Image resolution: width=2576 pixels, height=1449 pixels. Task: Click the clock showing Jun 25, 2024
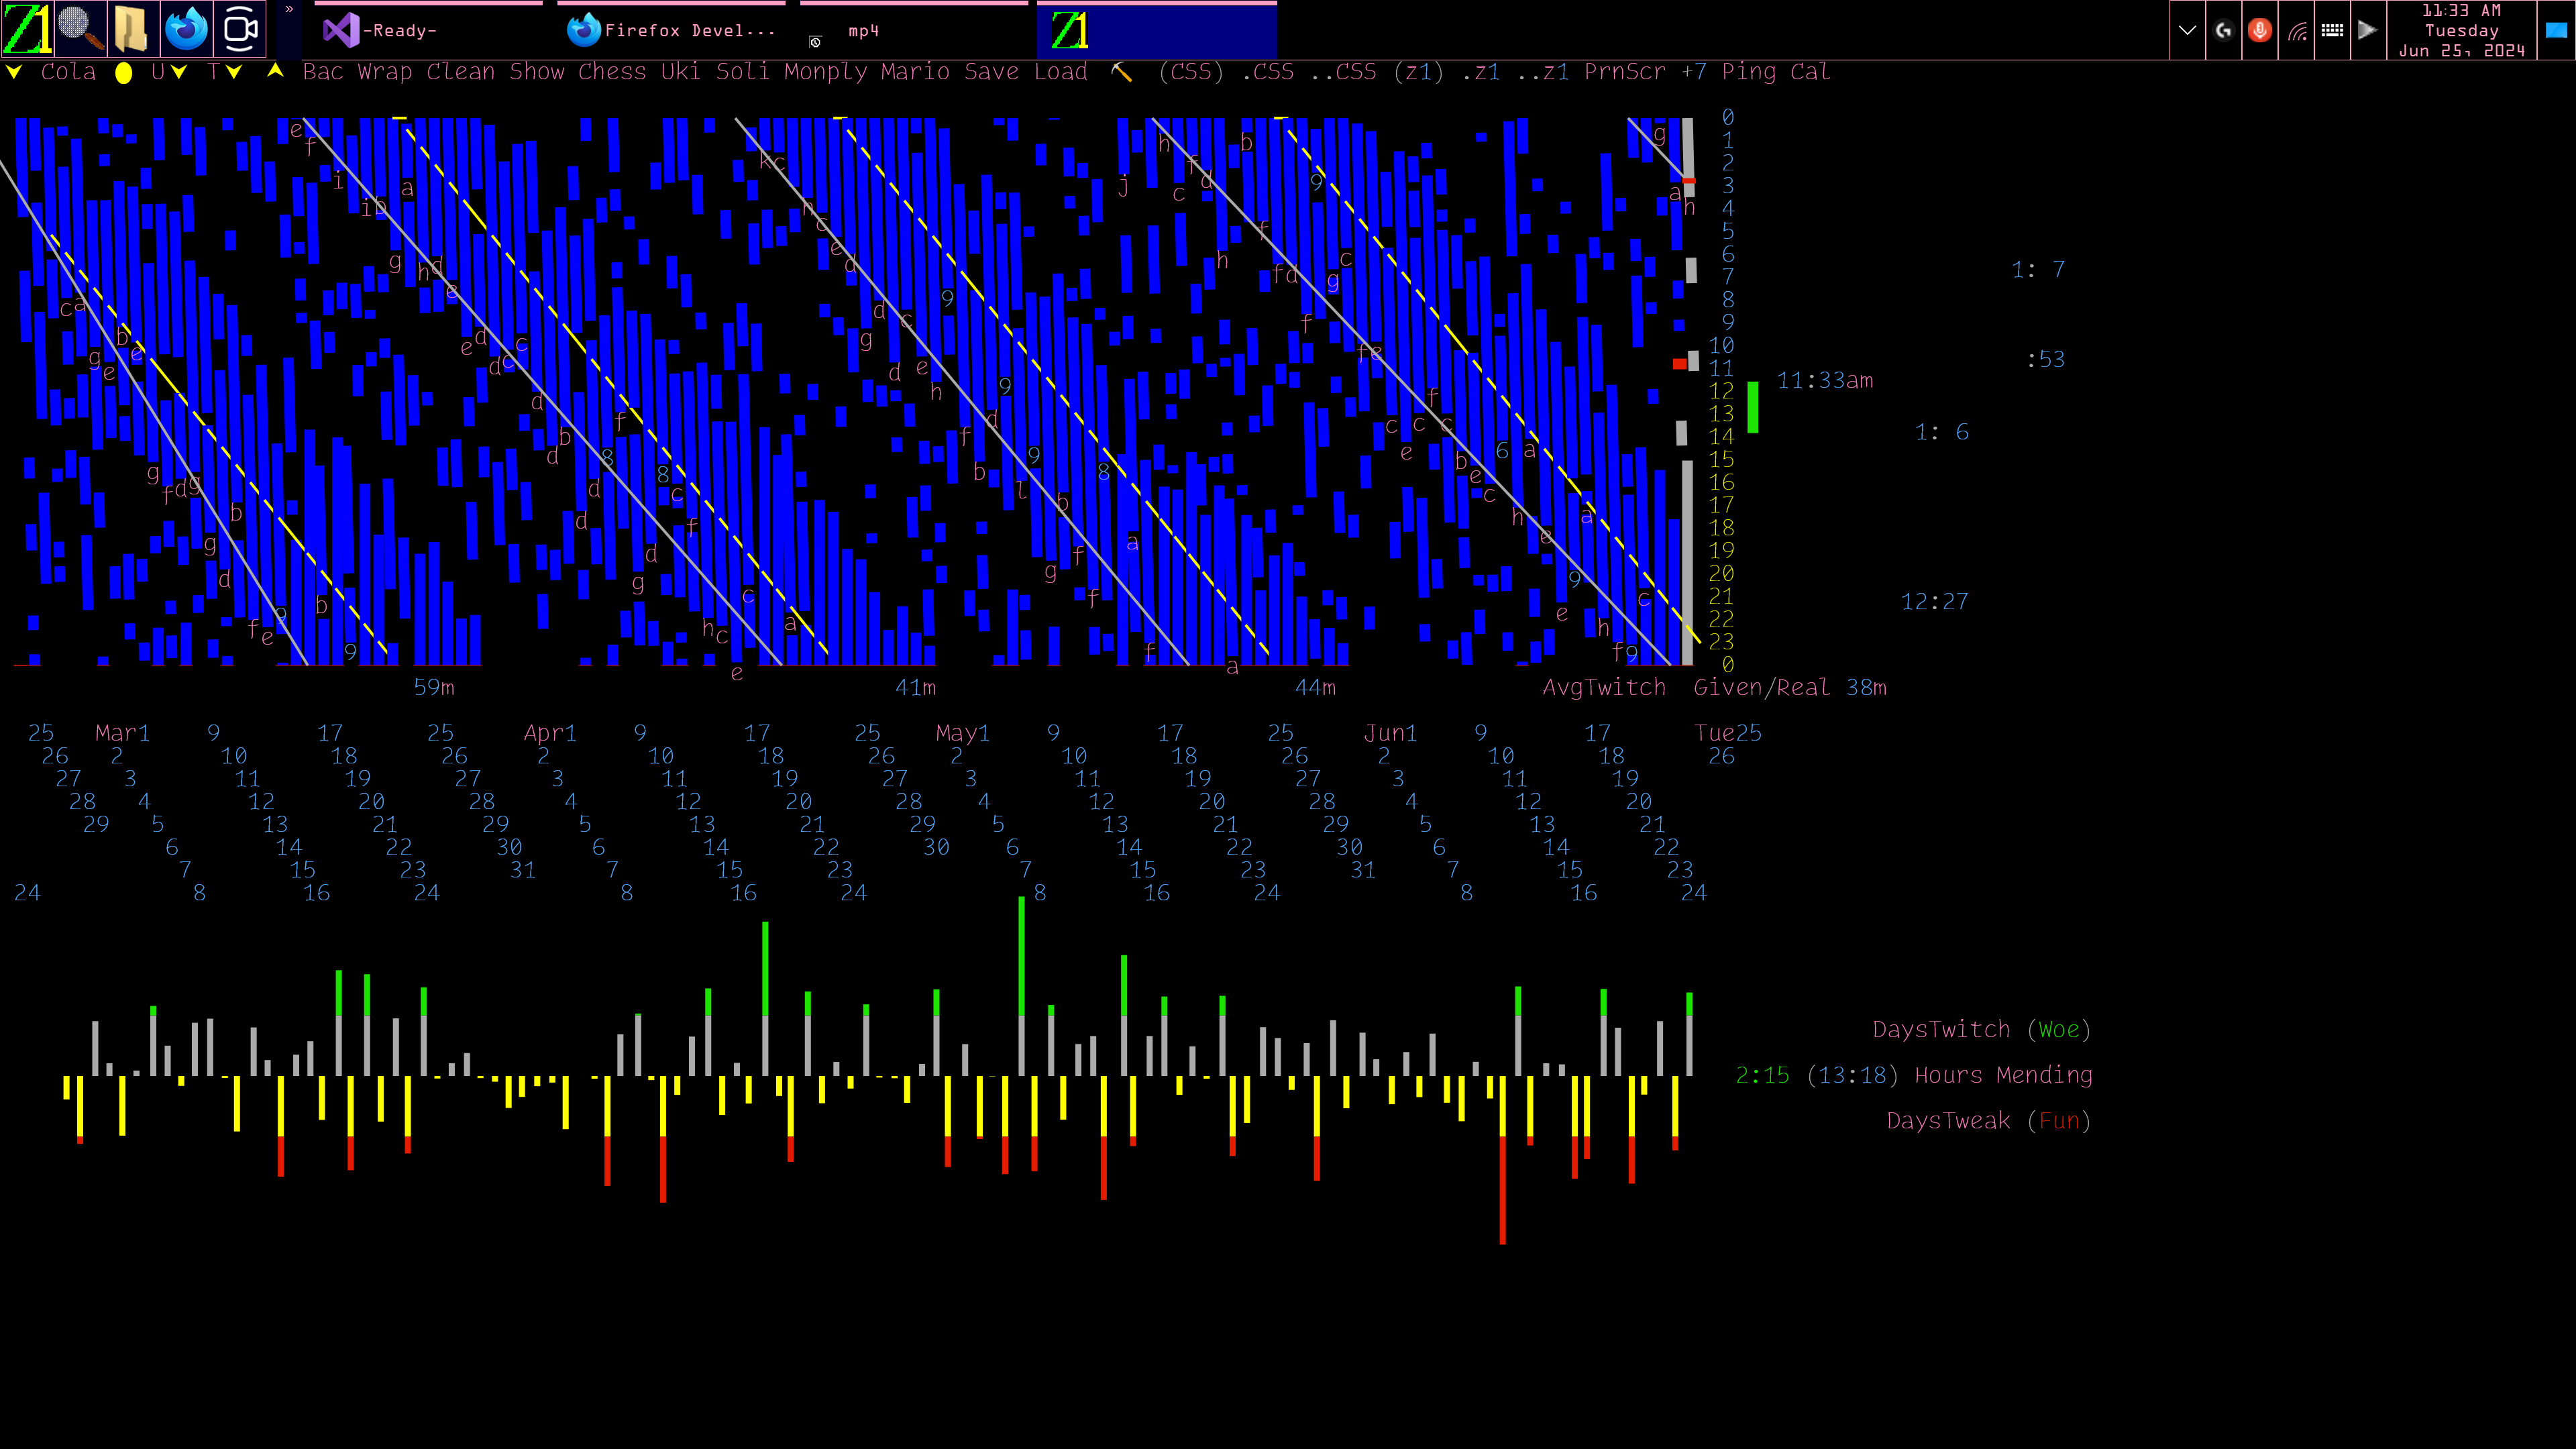(x=2461, y=30)
